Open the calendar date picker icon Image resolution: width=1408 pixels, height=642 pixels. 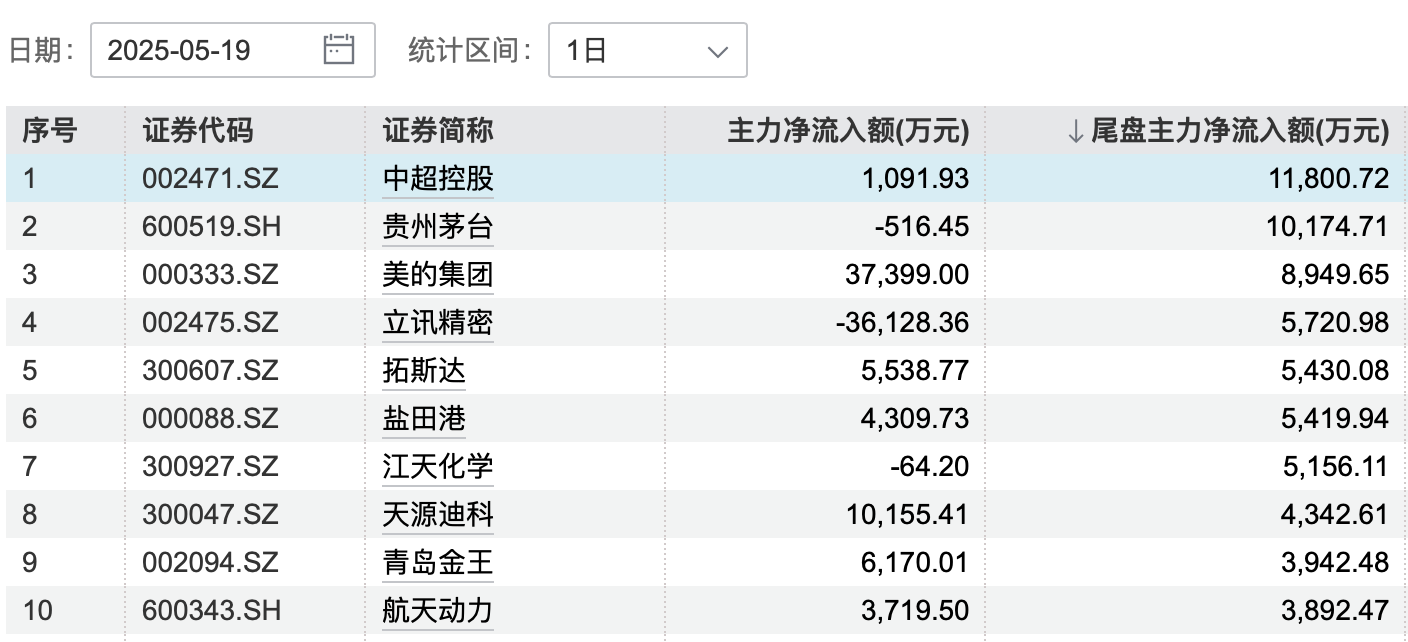(x=339, y=49)
